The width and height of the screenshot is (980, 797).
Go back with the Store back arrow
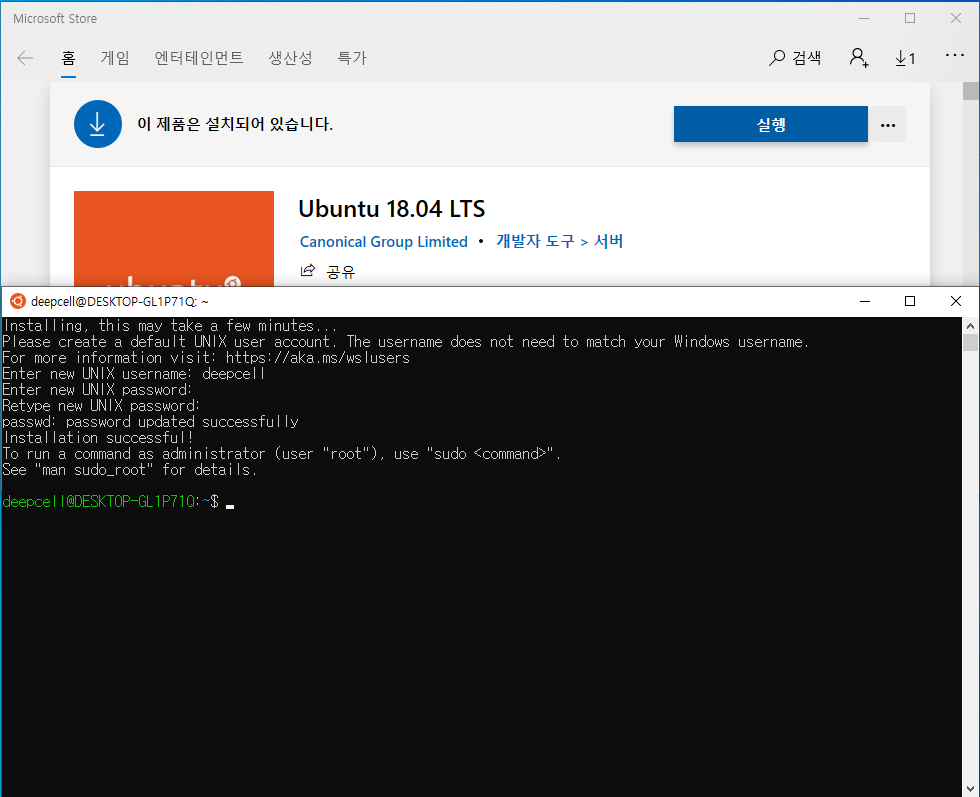point(25,58)
